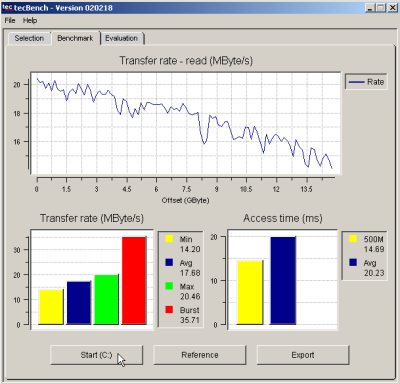This screenshot has width=400, height=384.
Task: Click the tecBench title bar icon
Action: [x=7, y=7]
